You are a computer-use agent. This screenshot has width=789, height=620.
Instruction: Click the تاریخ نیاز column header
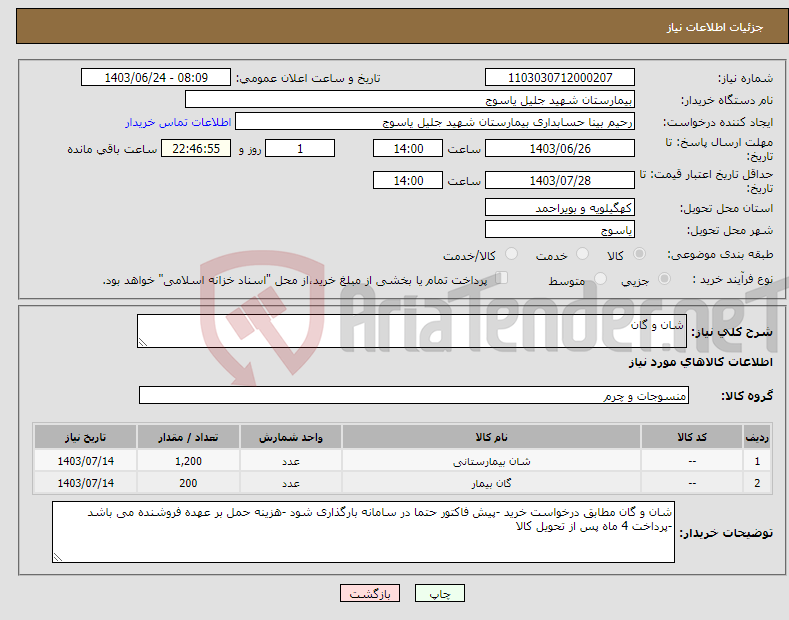(x=86, y=437)
